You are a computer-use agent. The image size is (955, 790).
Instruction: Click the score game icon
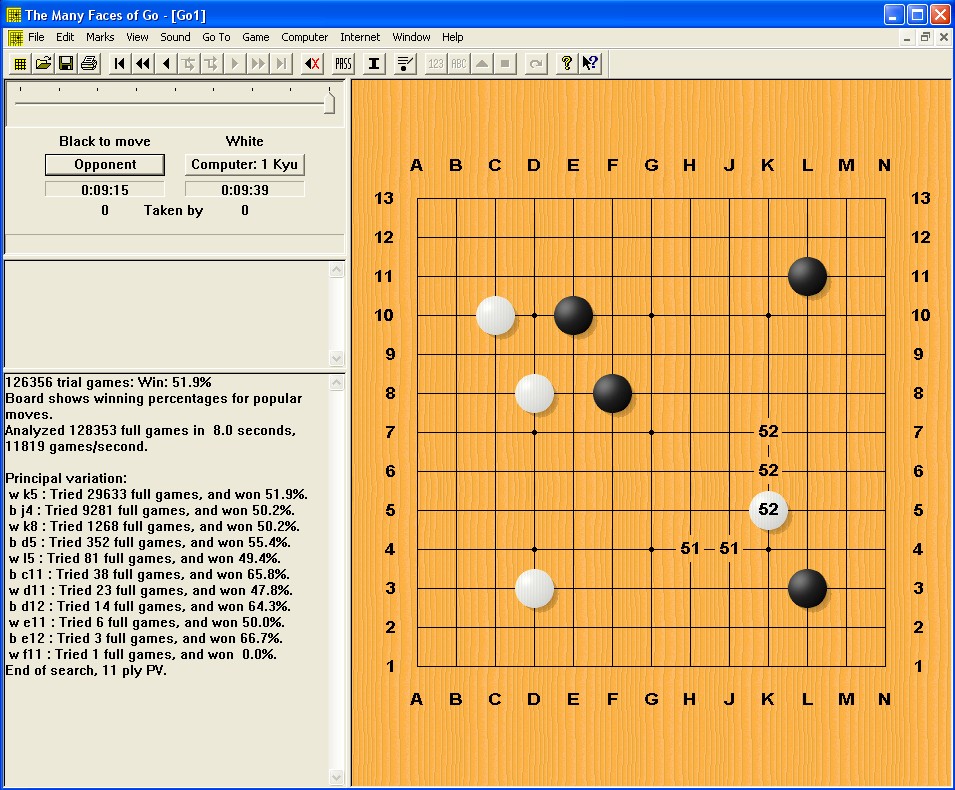pos(405,63)
